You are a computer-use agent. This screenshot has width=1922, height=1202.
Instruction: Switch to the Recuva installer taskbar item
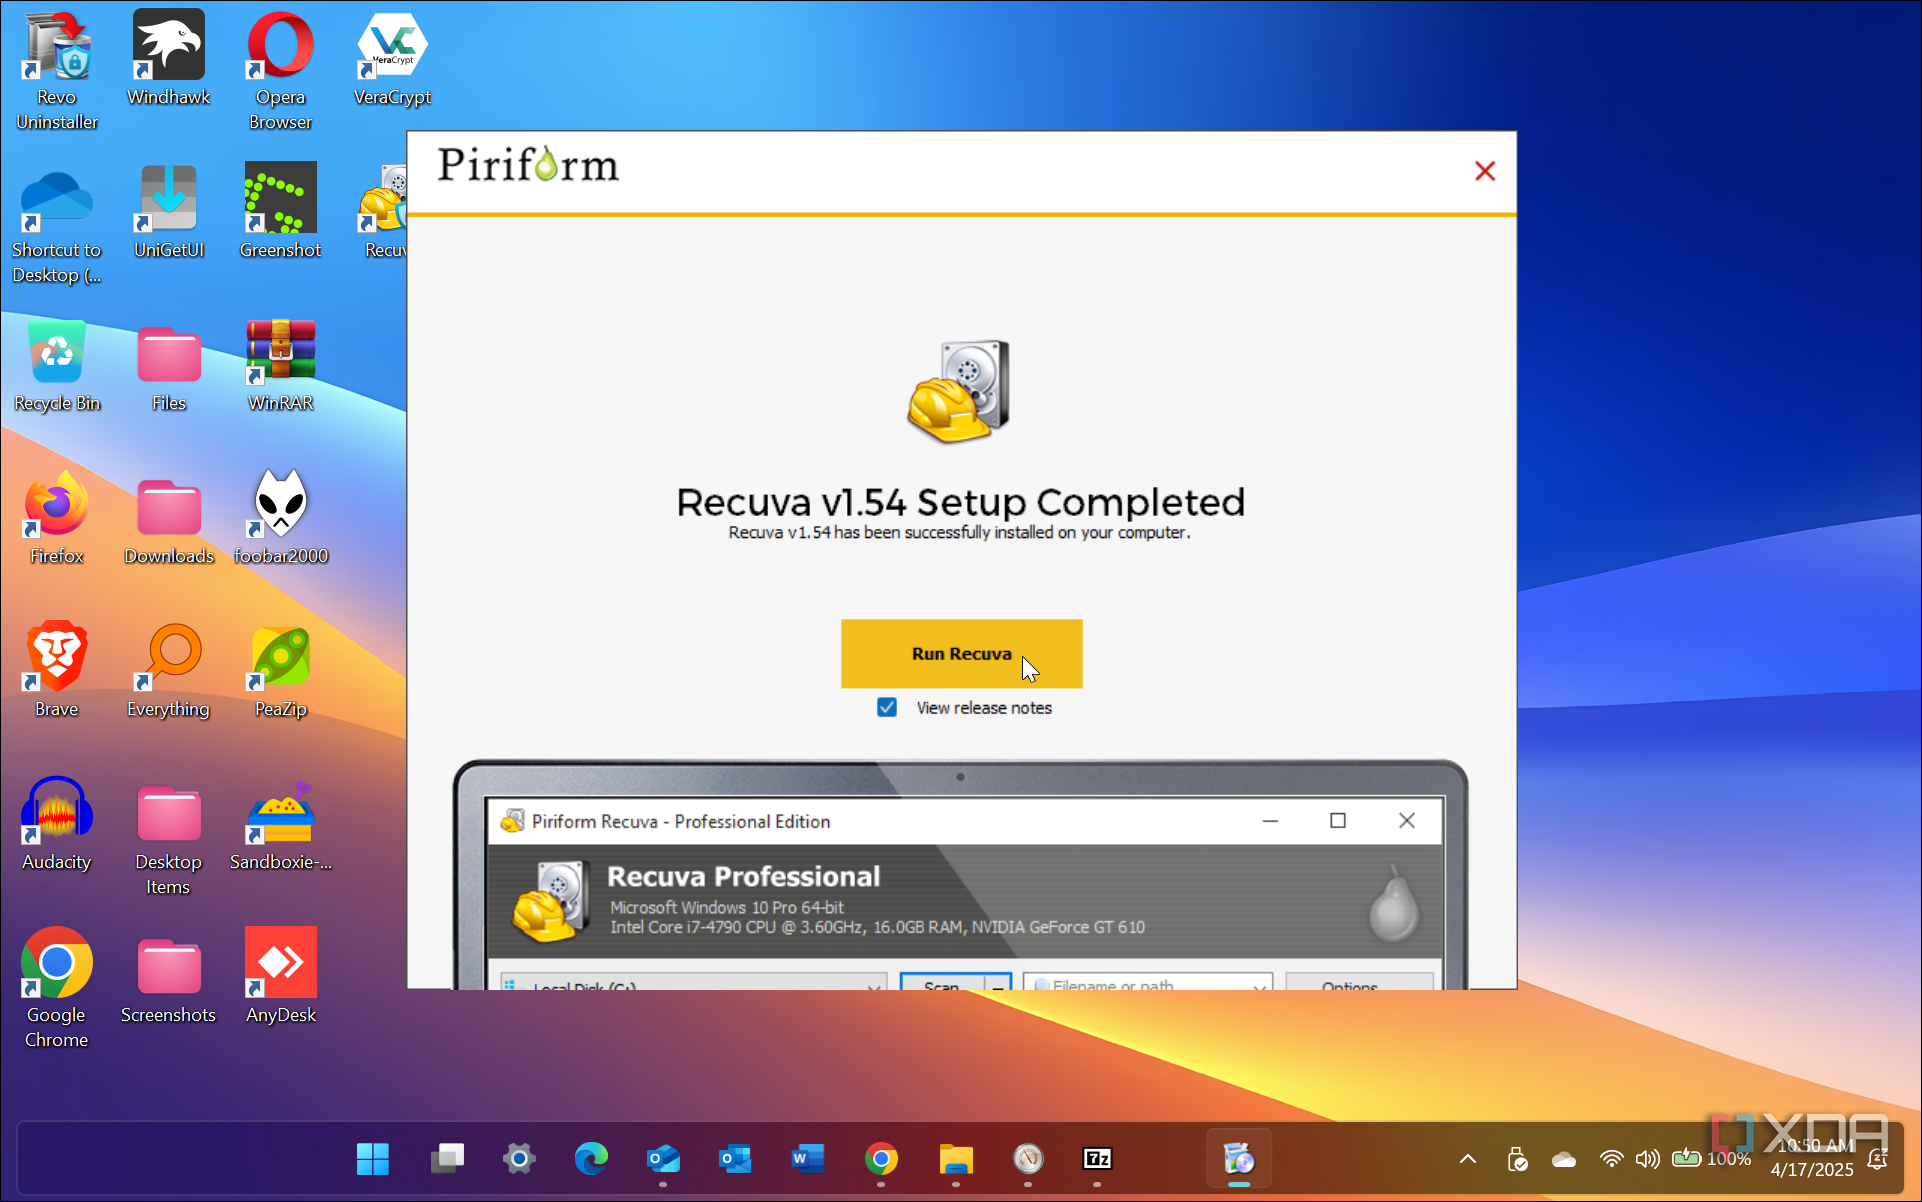tap(1239, 1159)
